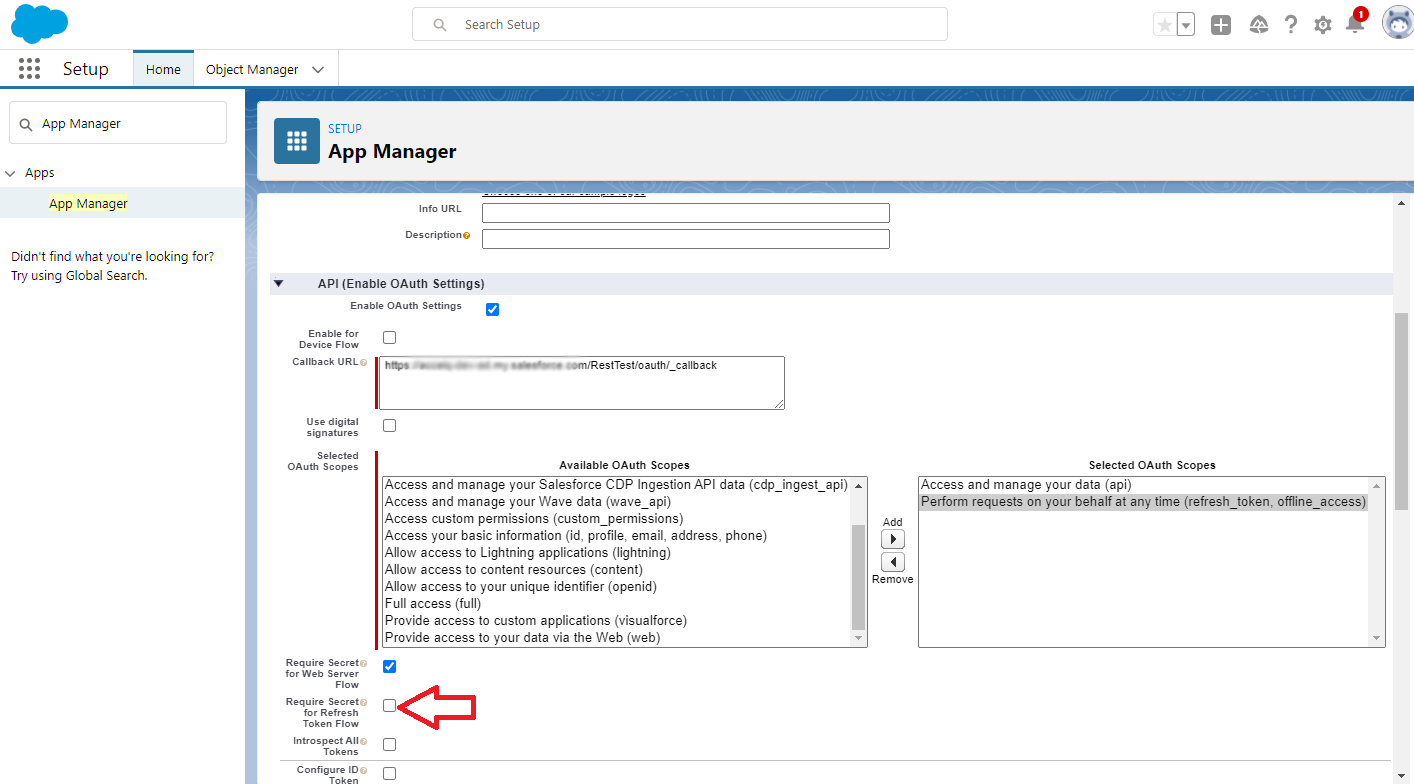1414x784 pixels.
Task: Open the favorites list dropdown arrow
Action: point(1186,25)
